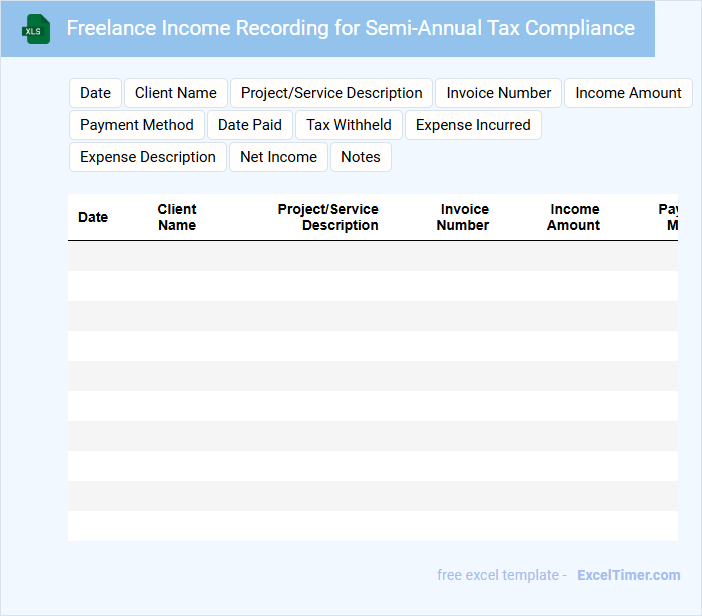The image size is (702, 616).
Task: Select the Net Income tag
Action: click(278, 157)
